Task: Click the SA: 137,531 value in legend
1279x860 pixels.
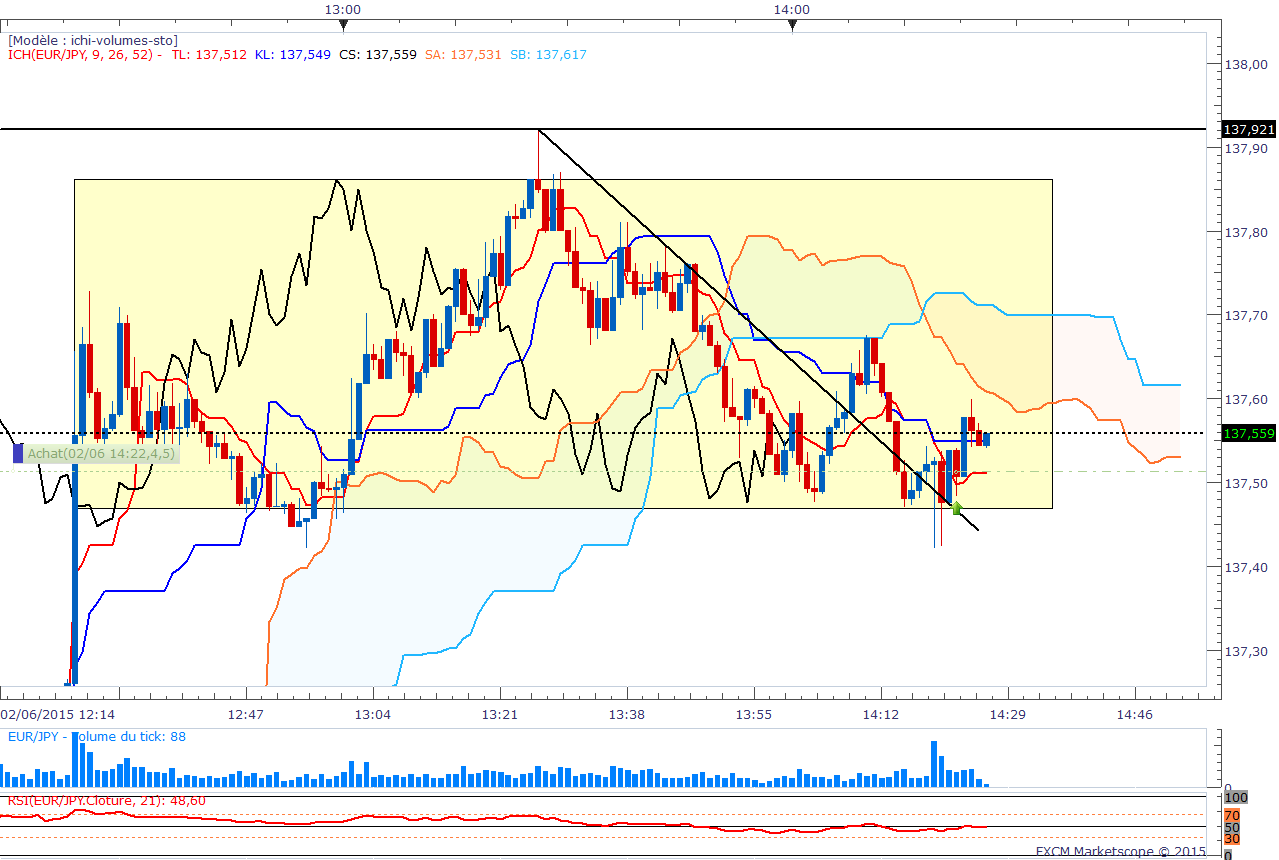Action: click(x=462, y=55)
